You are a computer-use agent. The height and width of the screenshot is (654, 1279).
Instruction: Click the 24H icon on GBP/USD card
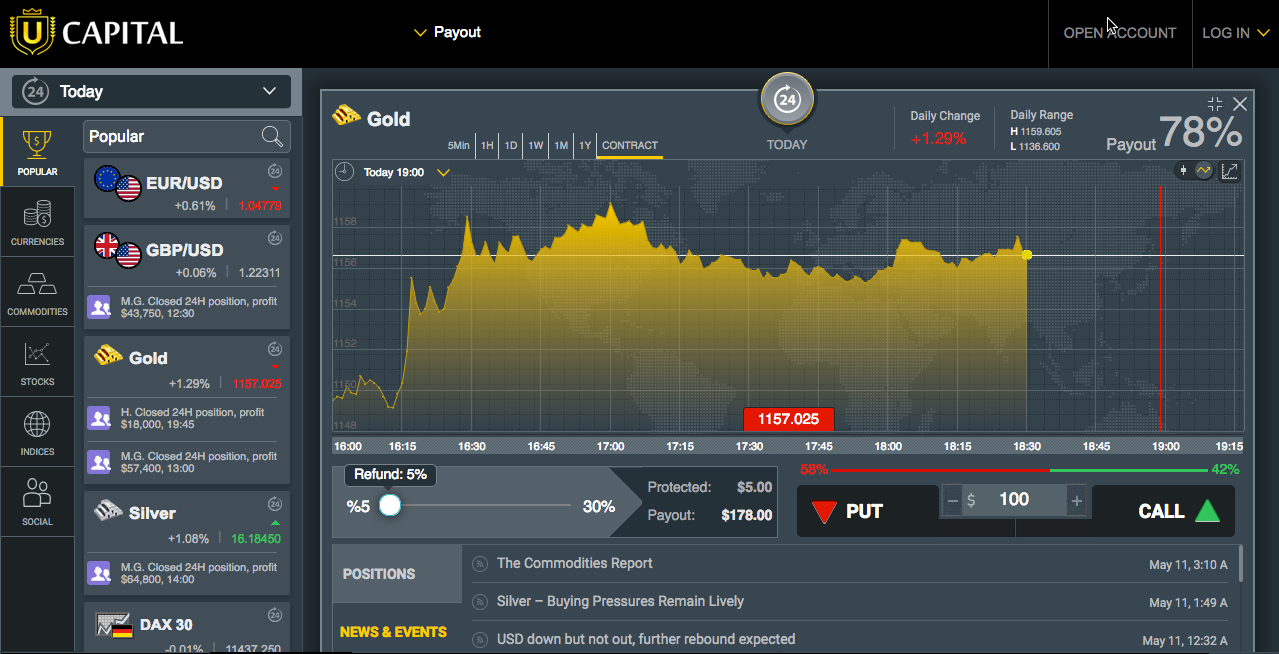[x=275, y=238]
